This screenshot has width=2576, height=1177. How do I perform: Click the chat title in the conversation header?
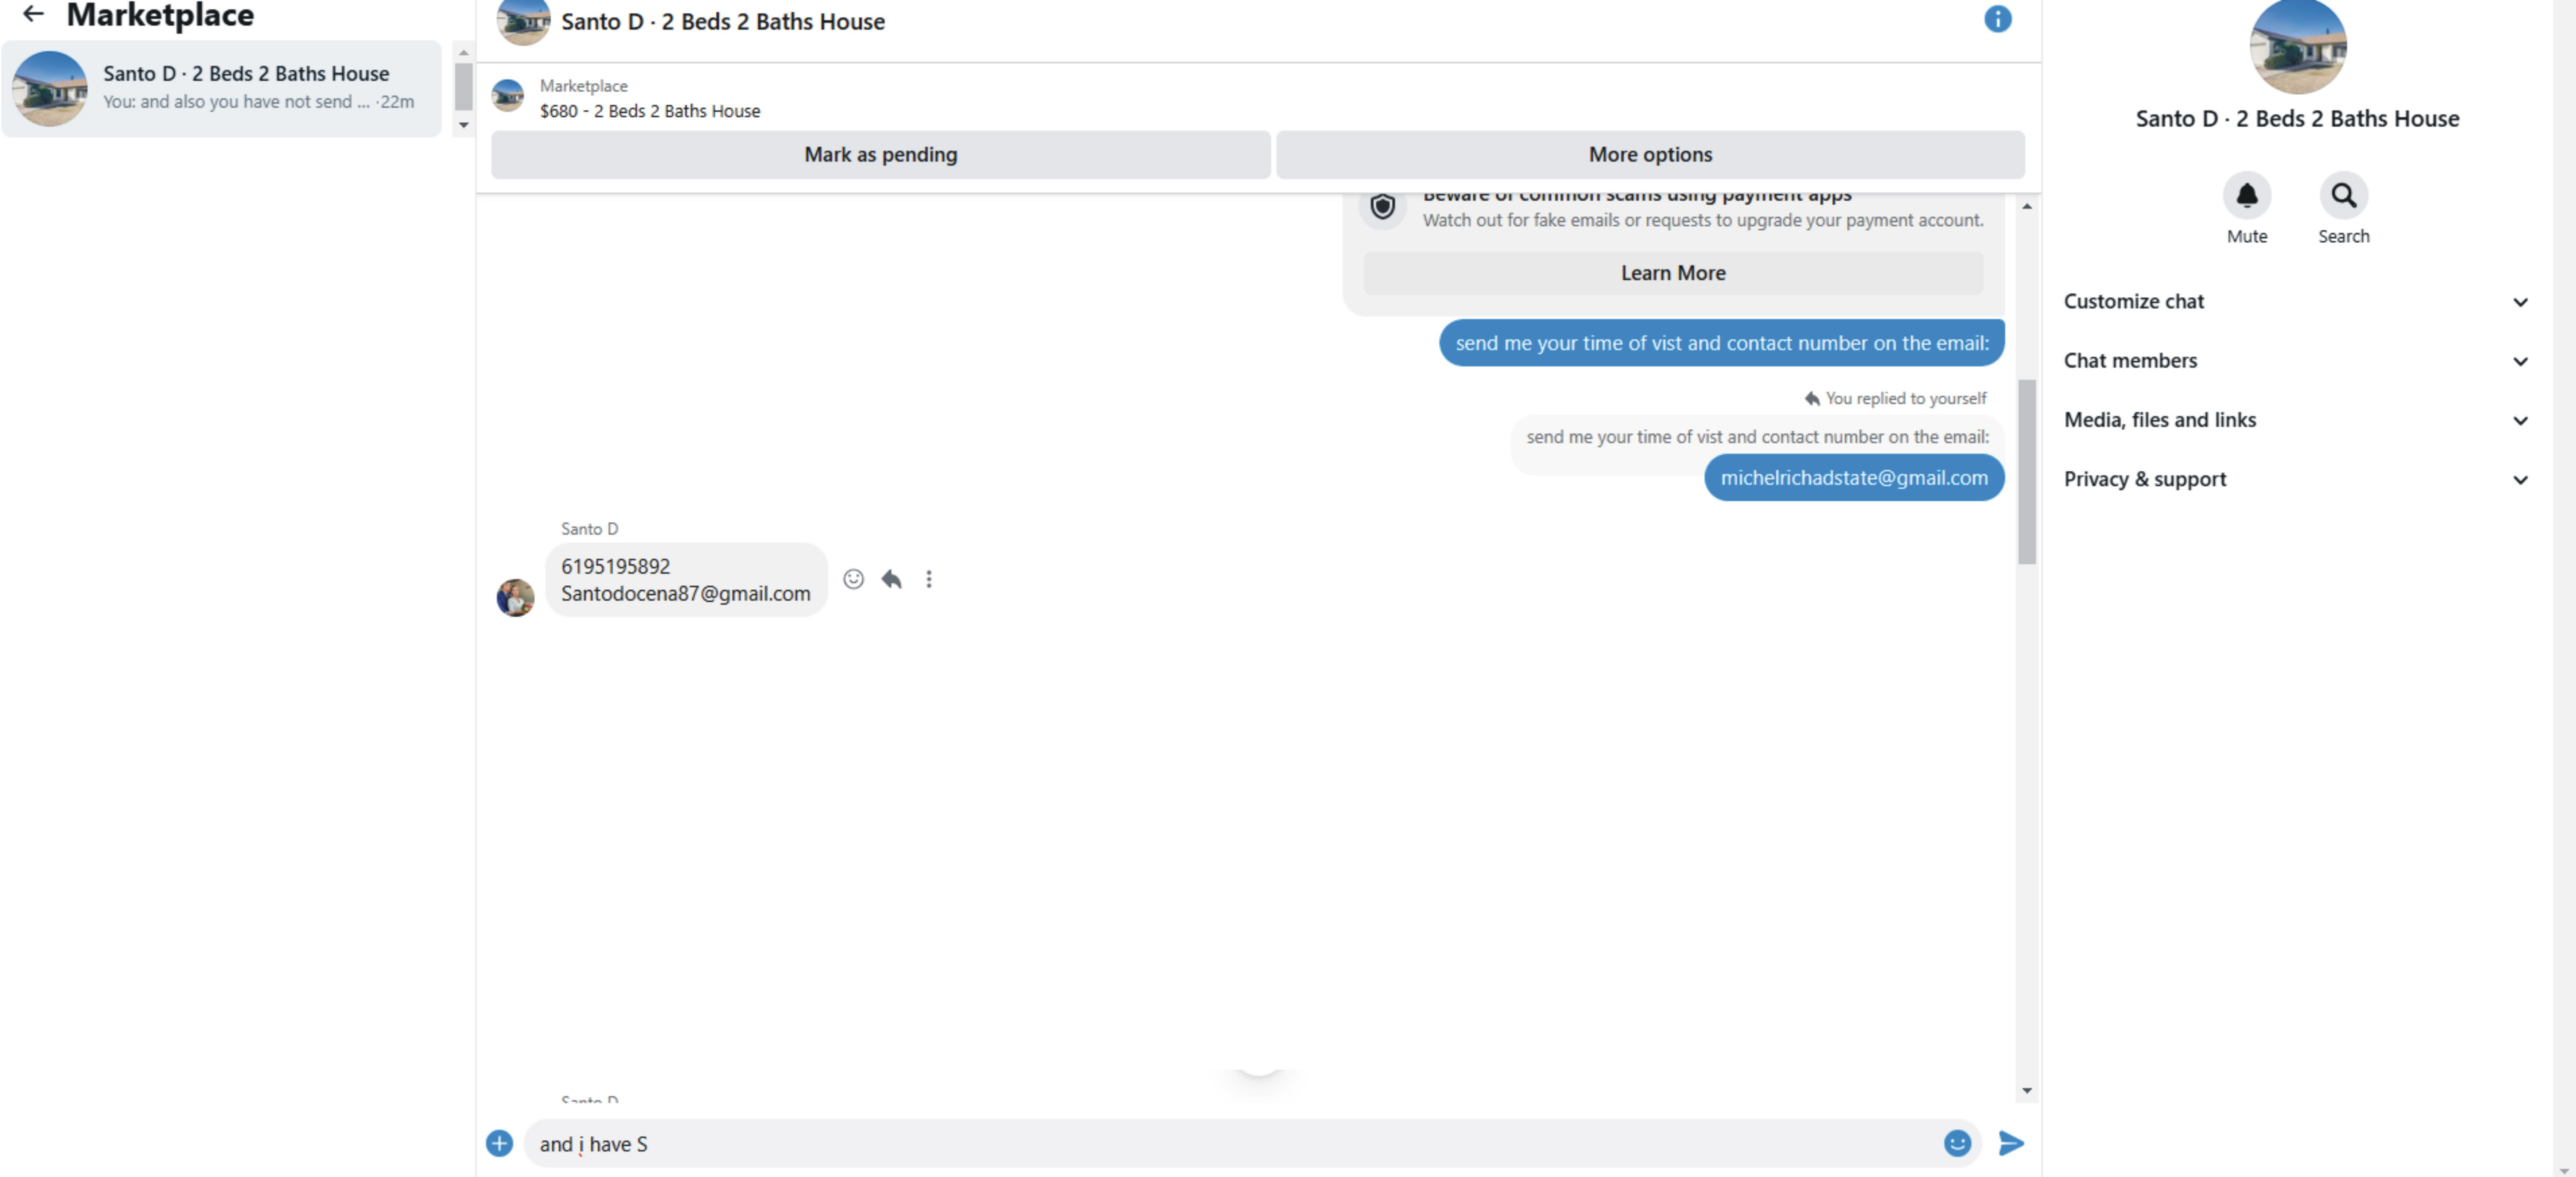click(x=722, y=22)
